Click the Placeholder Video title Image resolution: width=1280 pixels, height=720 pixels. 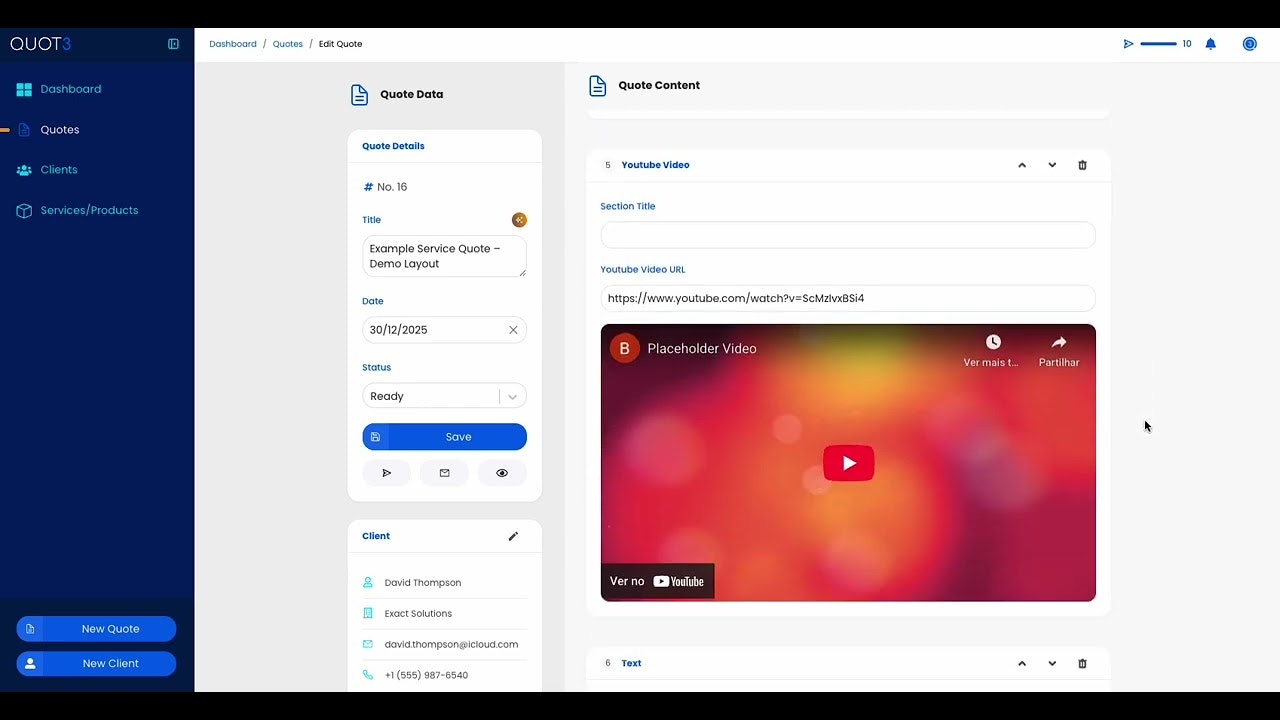(x=702, y=349)
